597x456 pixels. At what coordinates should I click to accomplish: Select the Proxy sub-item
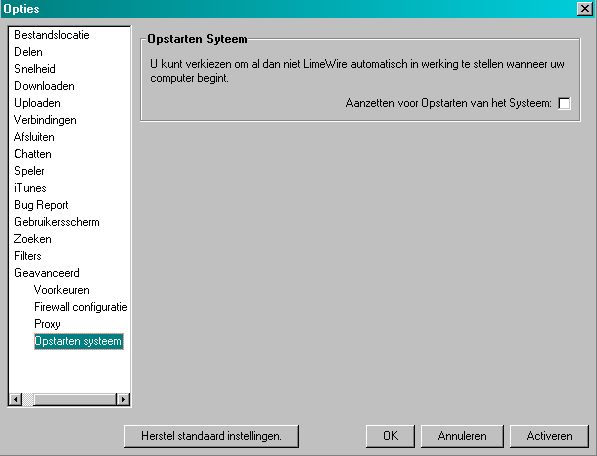[47, 324]
